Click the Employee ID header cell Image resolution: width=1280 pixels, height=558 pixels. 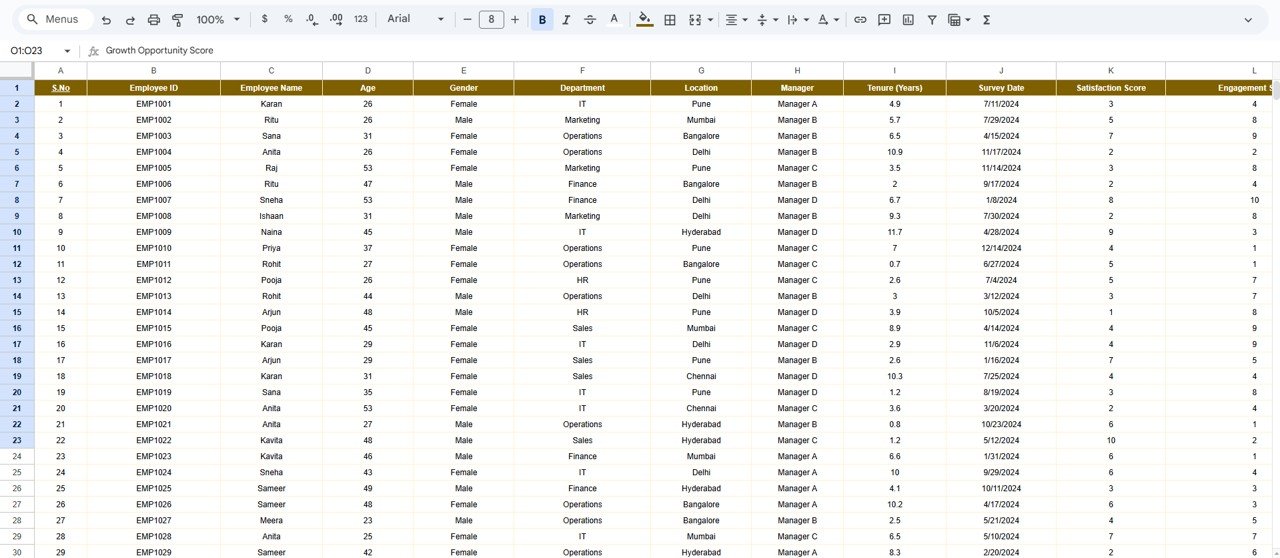click(153, 88)
